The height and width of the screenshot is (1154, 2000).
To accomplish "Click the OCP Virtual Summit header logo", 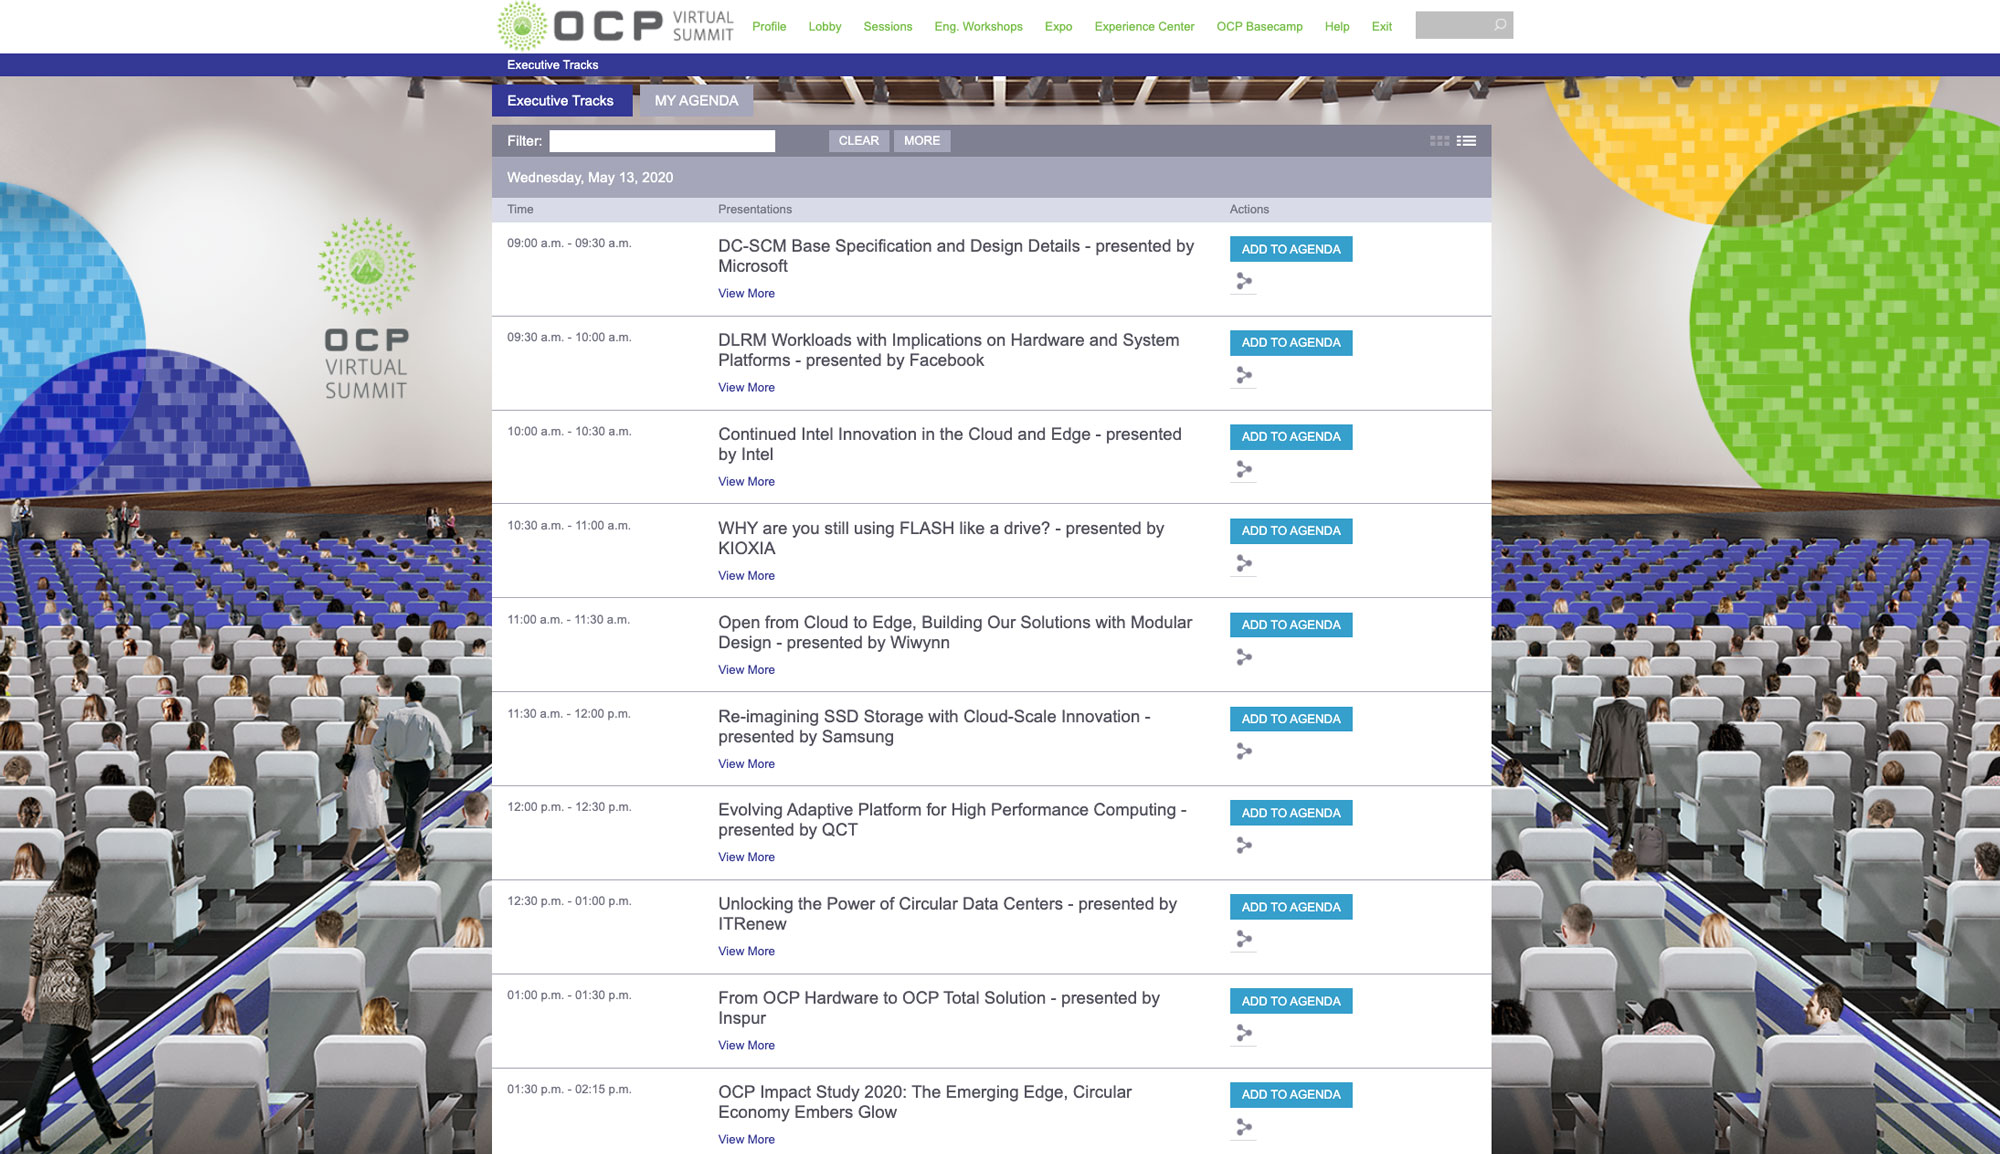I will (x=615, y=26).
